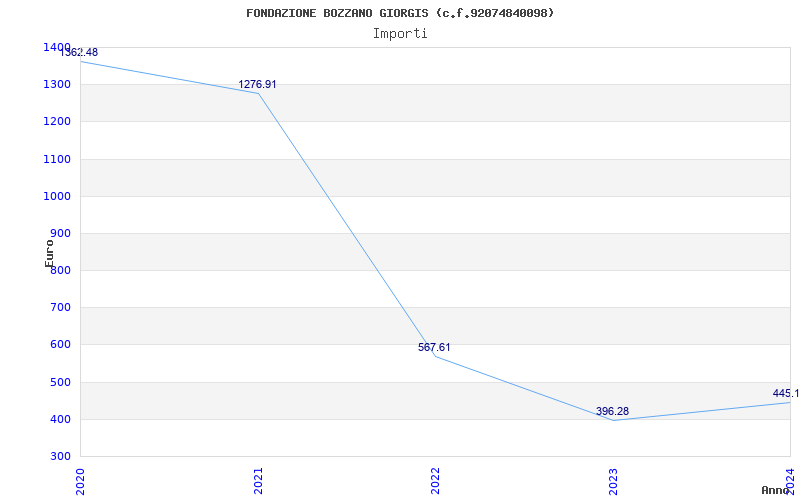The image size is (800, 500).
Task: Click the 1200 y-axis tick label
Action: 57,122
